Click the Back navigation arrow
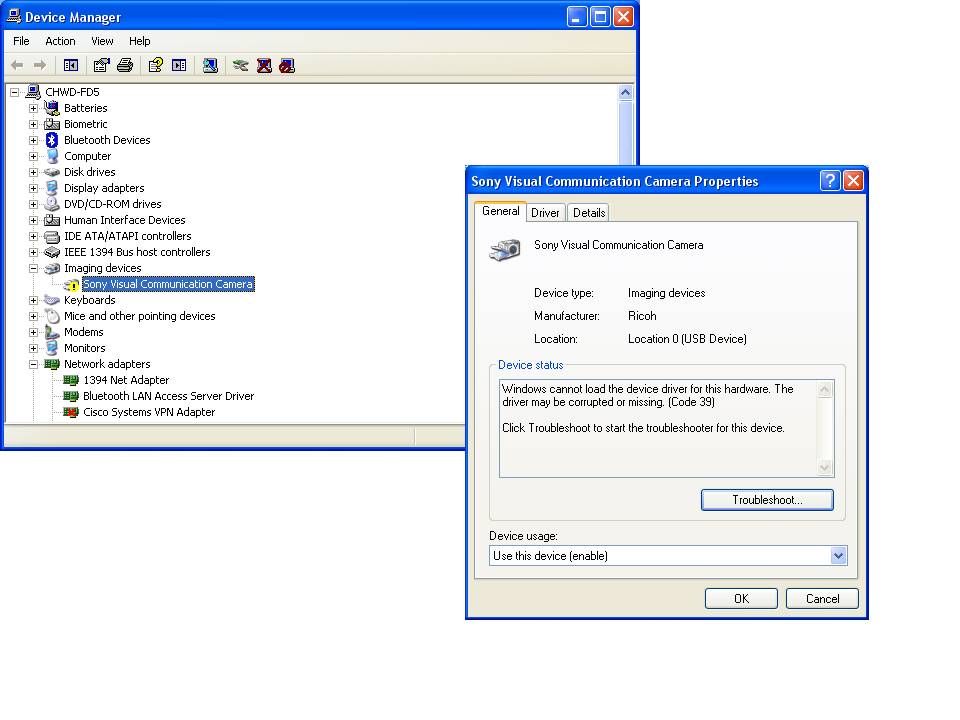Image resolution: width=960 pixels, height=720 pixels. (x=16, y=65)
